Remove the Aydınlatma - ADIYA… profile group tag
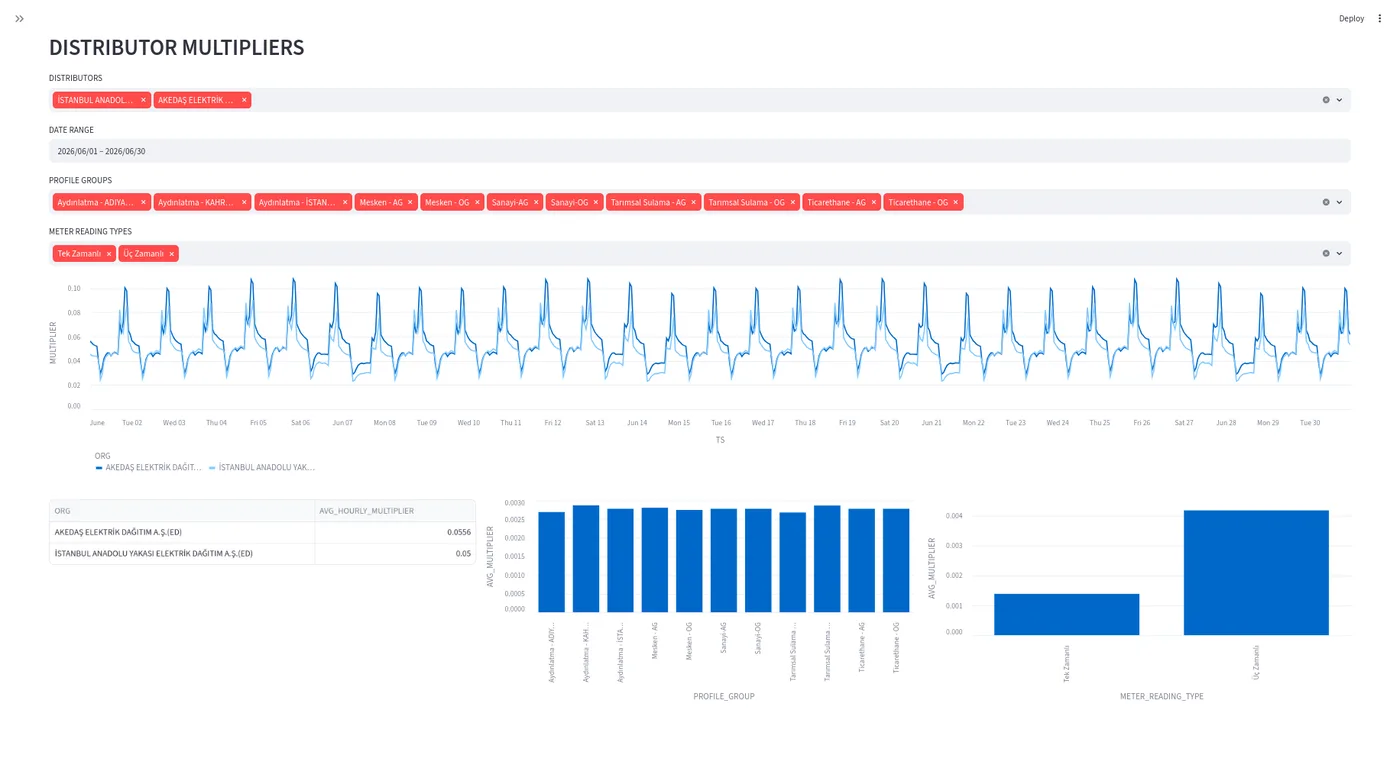This screenshot has height=768, width=1400. (x=143, y=202)
